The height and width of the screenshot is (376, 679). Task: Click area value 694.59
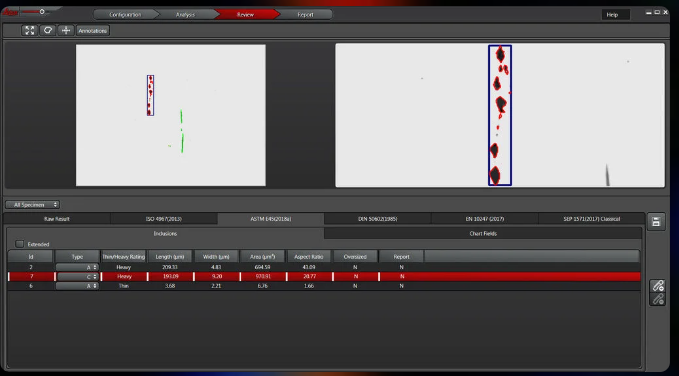click(262, 267)
